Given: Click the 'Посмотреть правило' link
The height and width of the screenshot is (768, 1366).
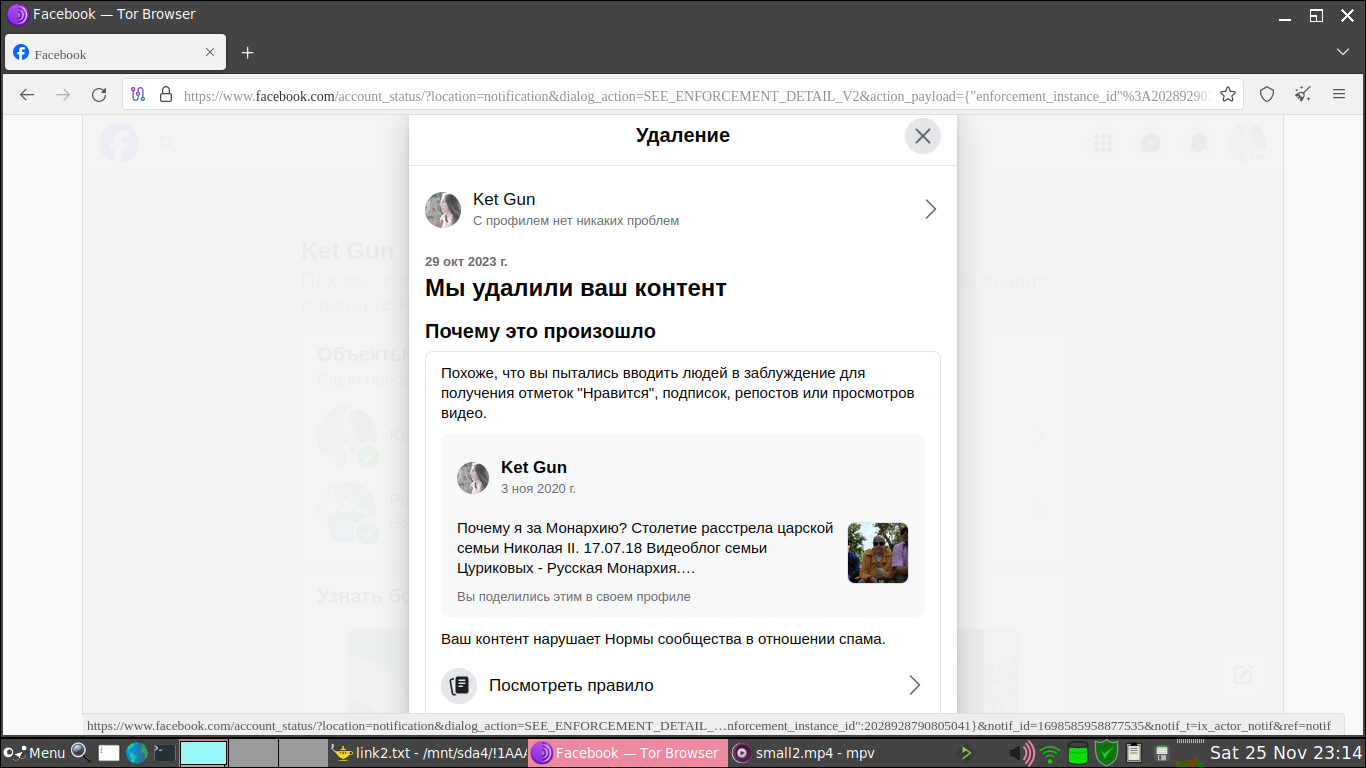Looking at the screenshot, I should [x=572, y=685].
